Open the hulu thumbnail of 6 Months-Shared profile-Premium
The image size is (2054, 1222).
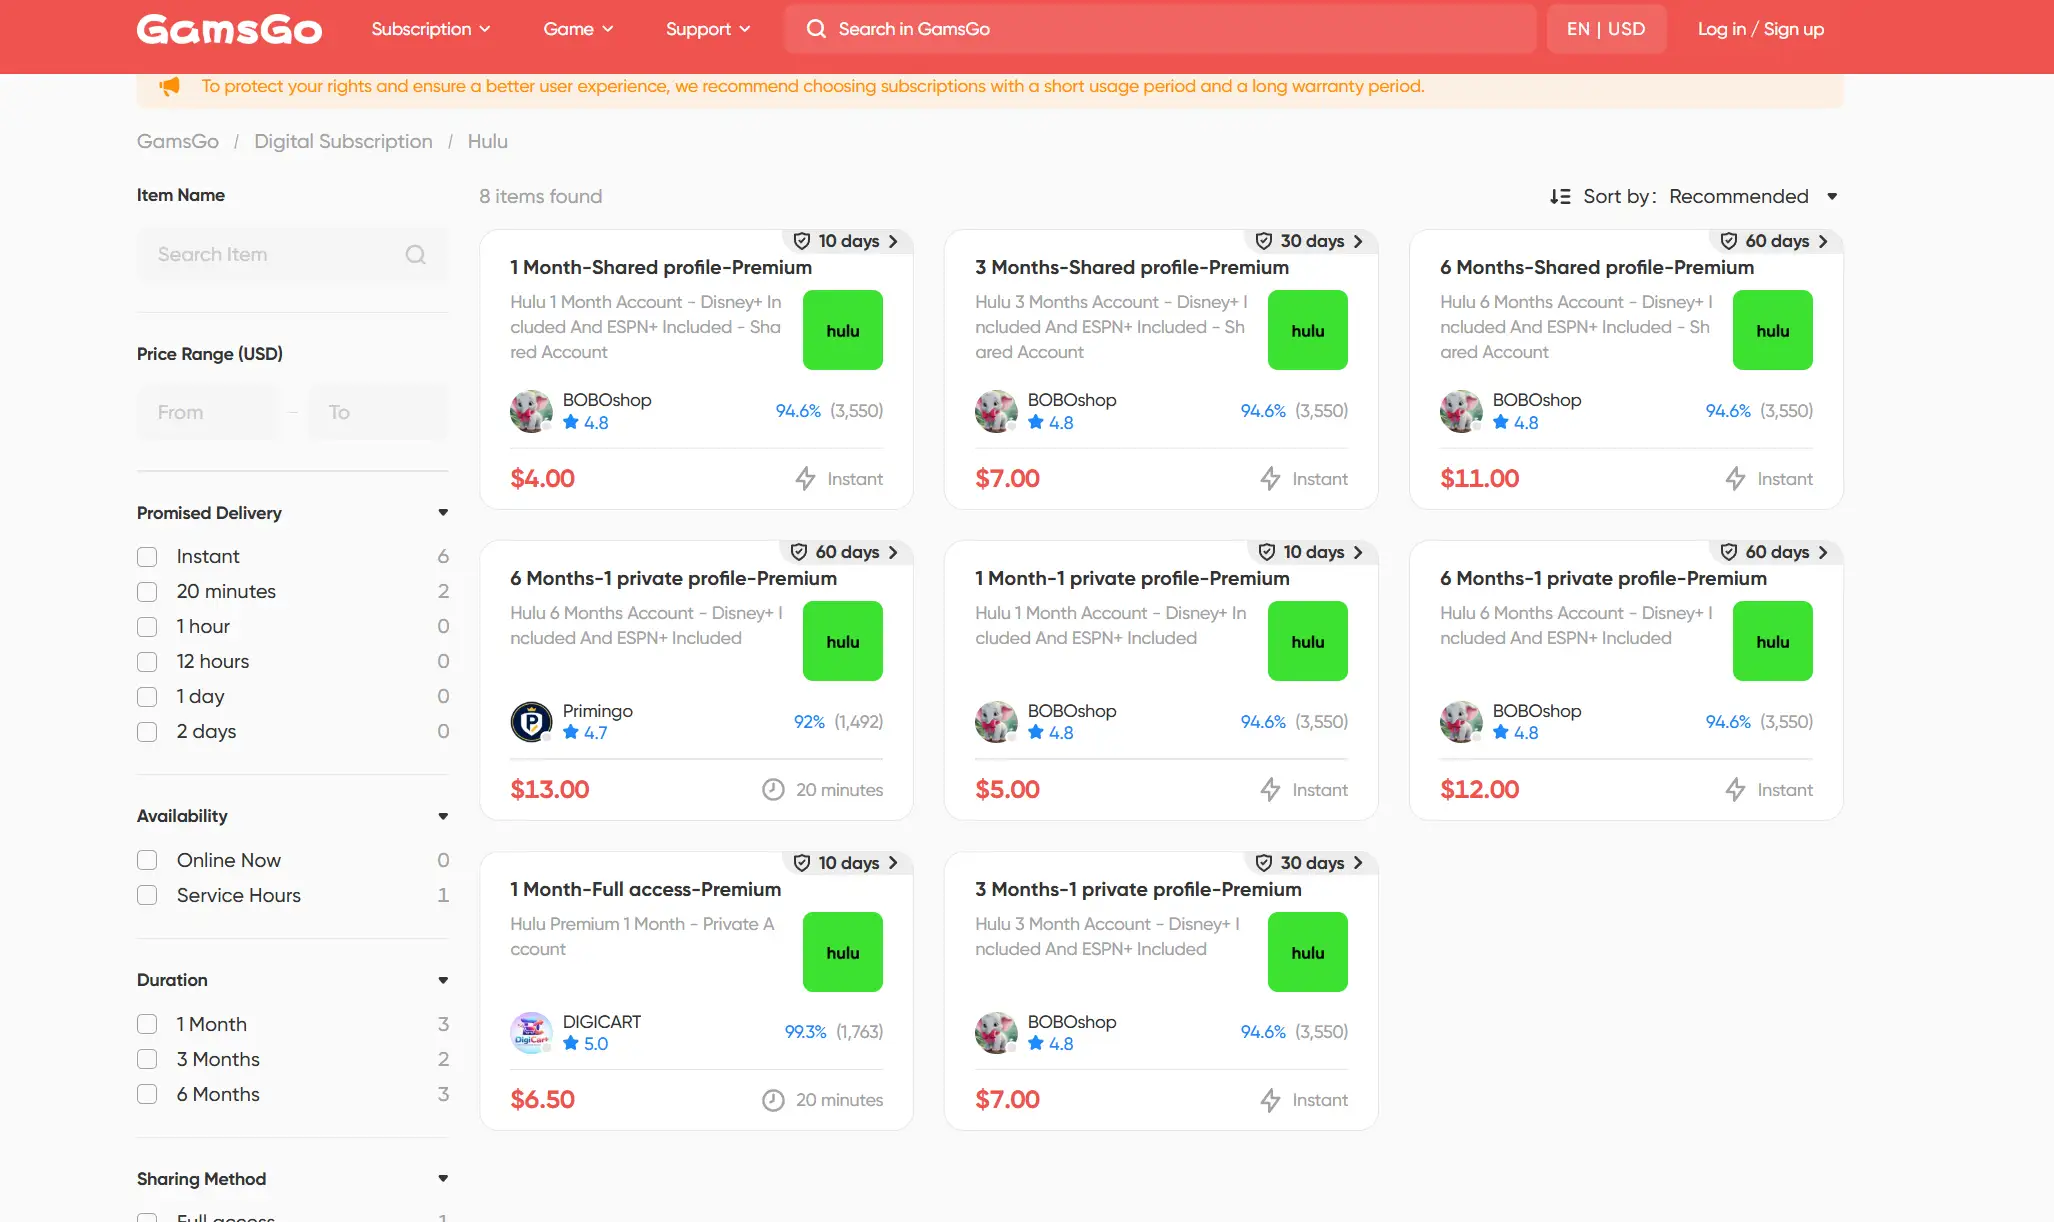pos(1773,330)
